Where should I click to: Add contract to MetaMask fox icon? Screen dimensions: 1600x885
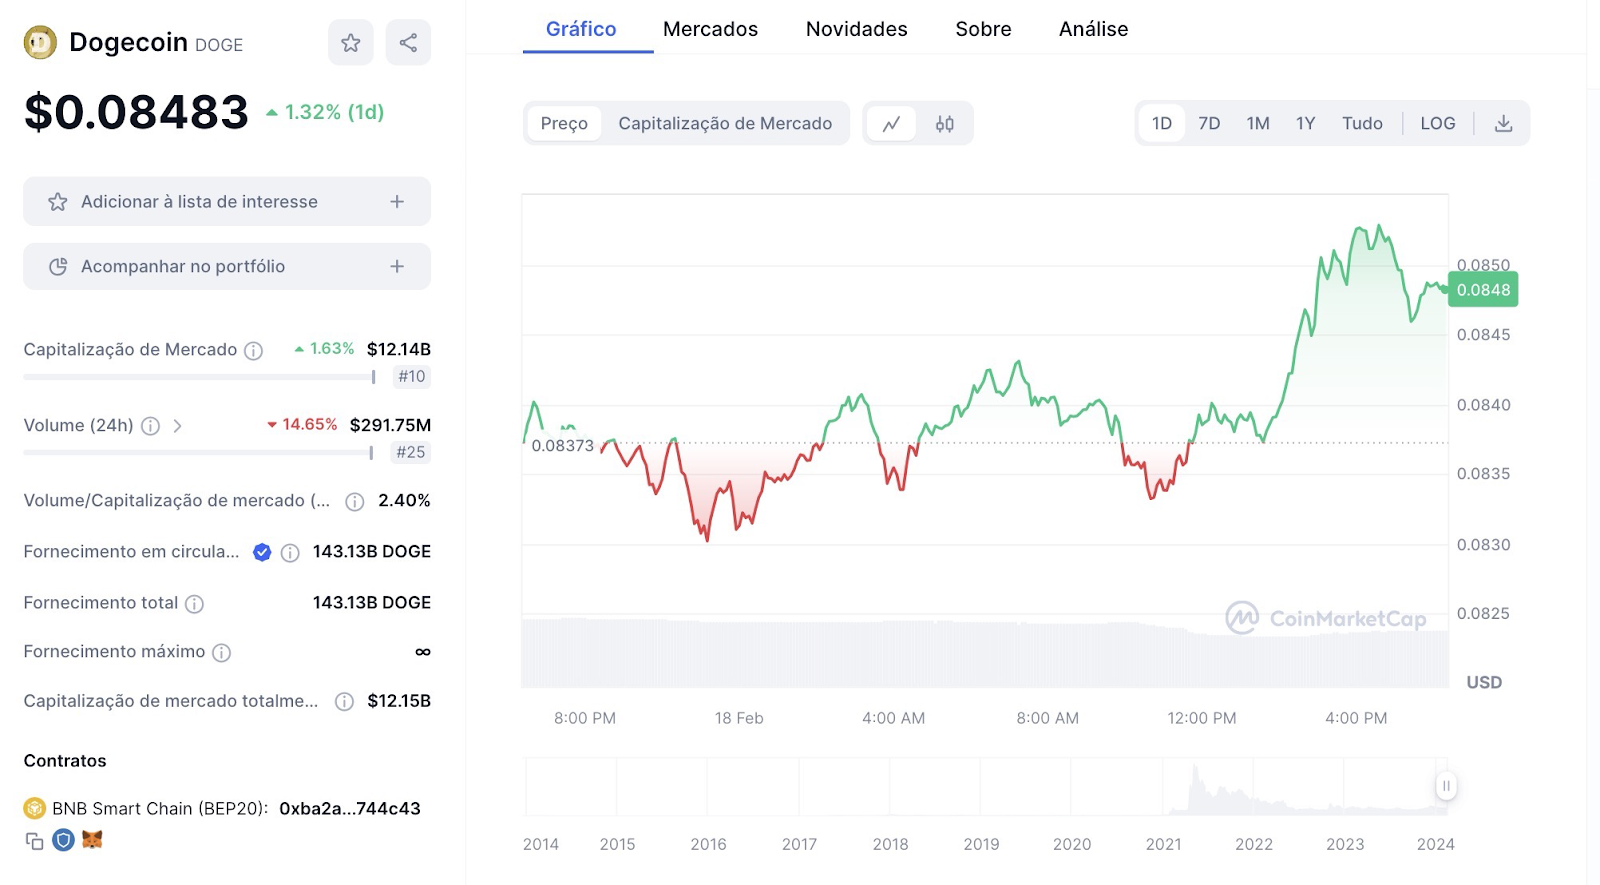[93, 840]
